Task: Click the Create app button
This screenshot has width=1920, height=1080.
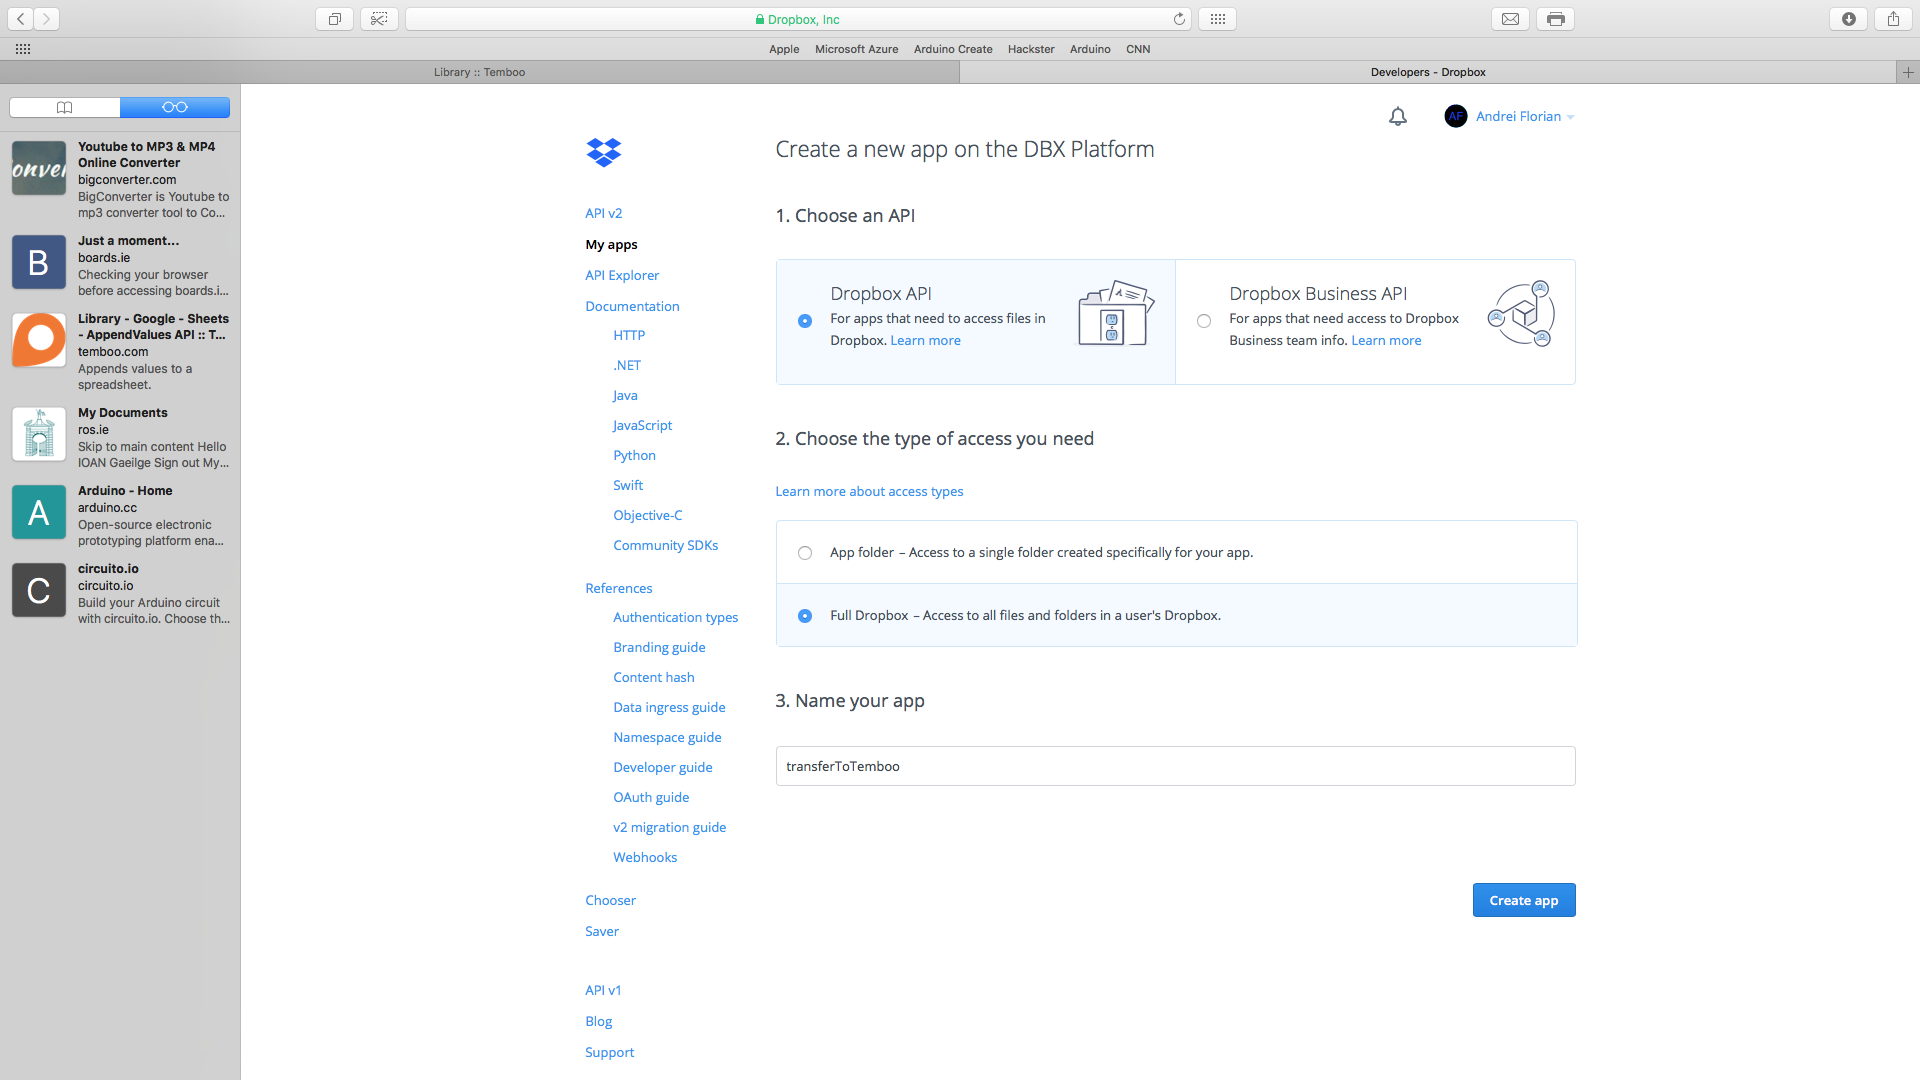Action: [1523, 900]
